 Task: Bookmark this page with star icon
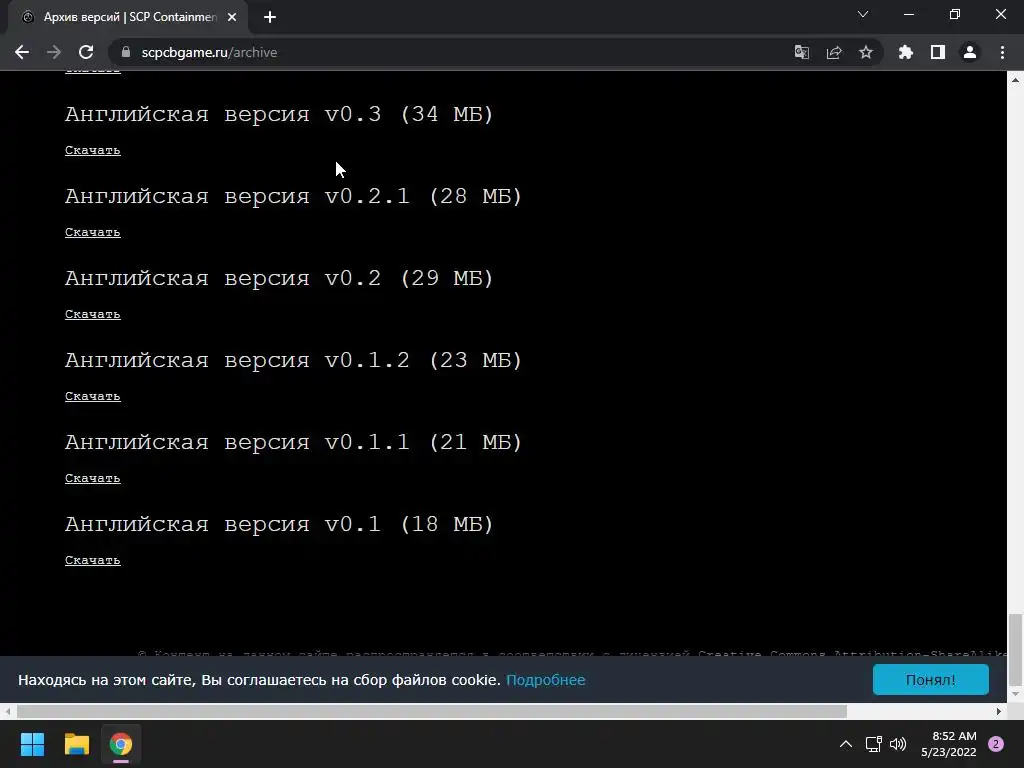point(865,52)
